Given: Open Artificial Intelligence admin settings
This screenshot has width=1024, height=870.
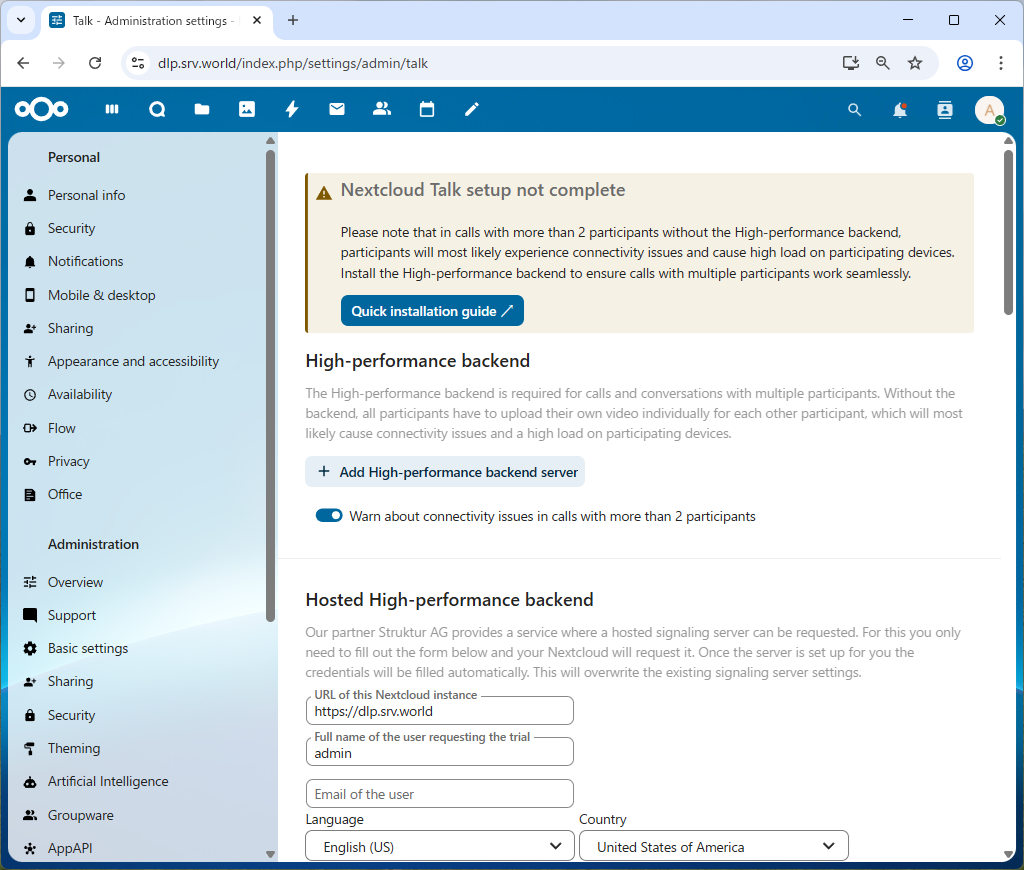Looking at the screenshot, I should (x=108, y=781).
